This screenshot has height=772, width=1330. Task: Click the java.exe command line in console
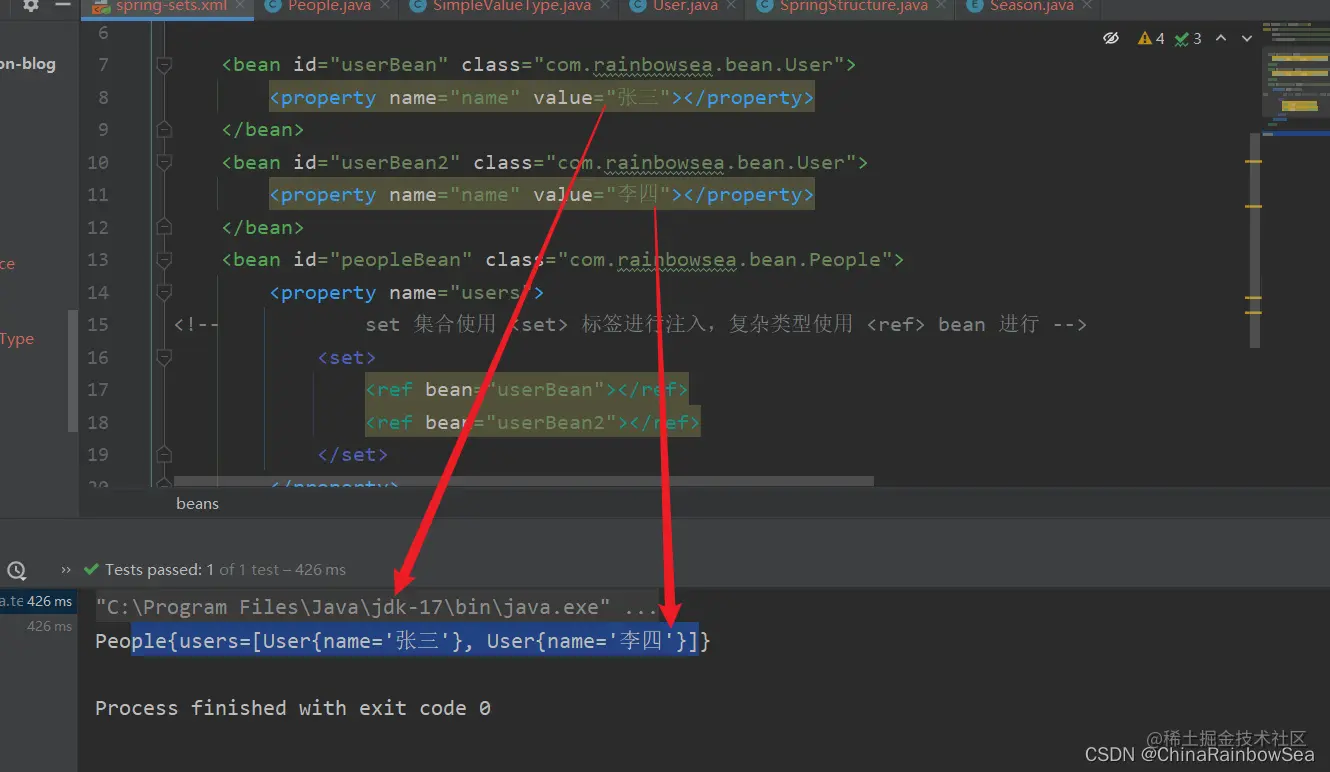pyautogui.click(x=377, y=607)
